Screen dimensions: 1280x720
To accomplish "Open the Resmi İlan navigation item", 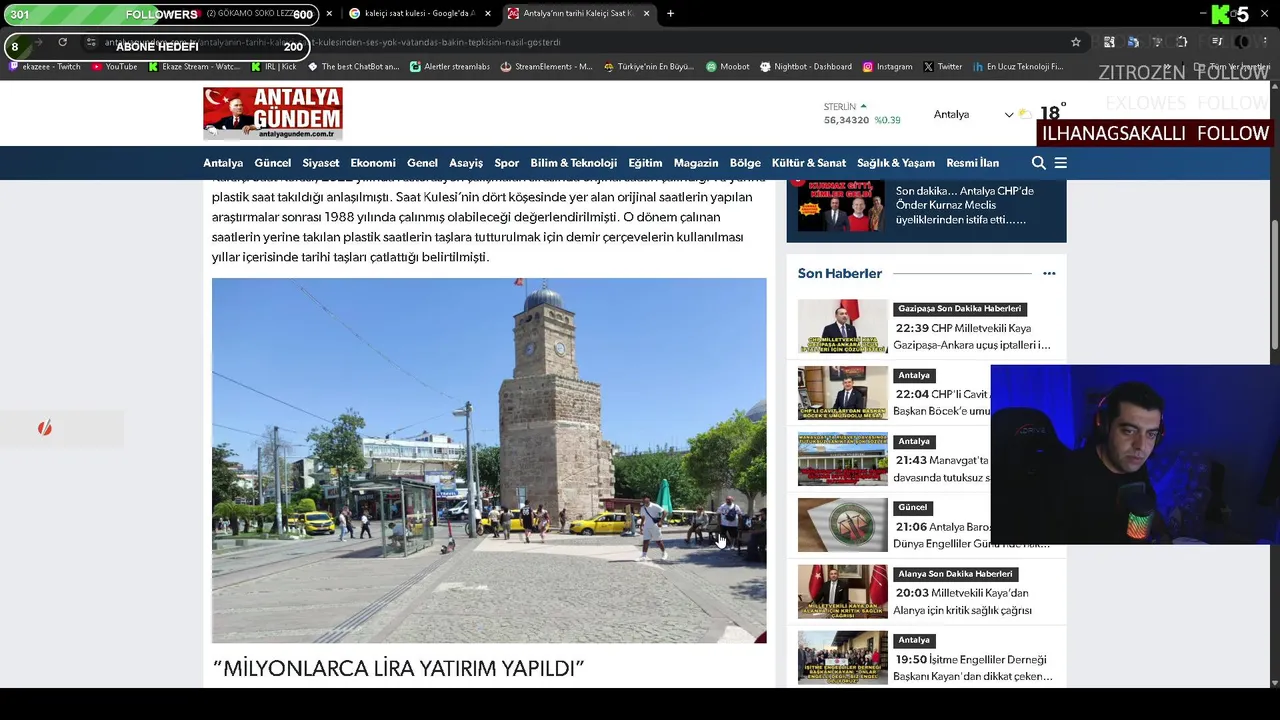I will click(x=973, y=163).
